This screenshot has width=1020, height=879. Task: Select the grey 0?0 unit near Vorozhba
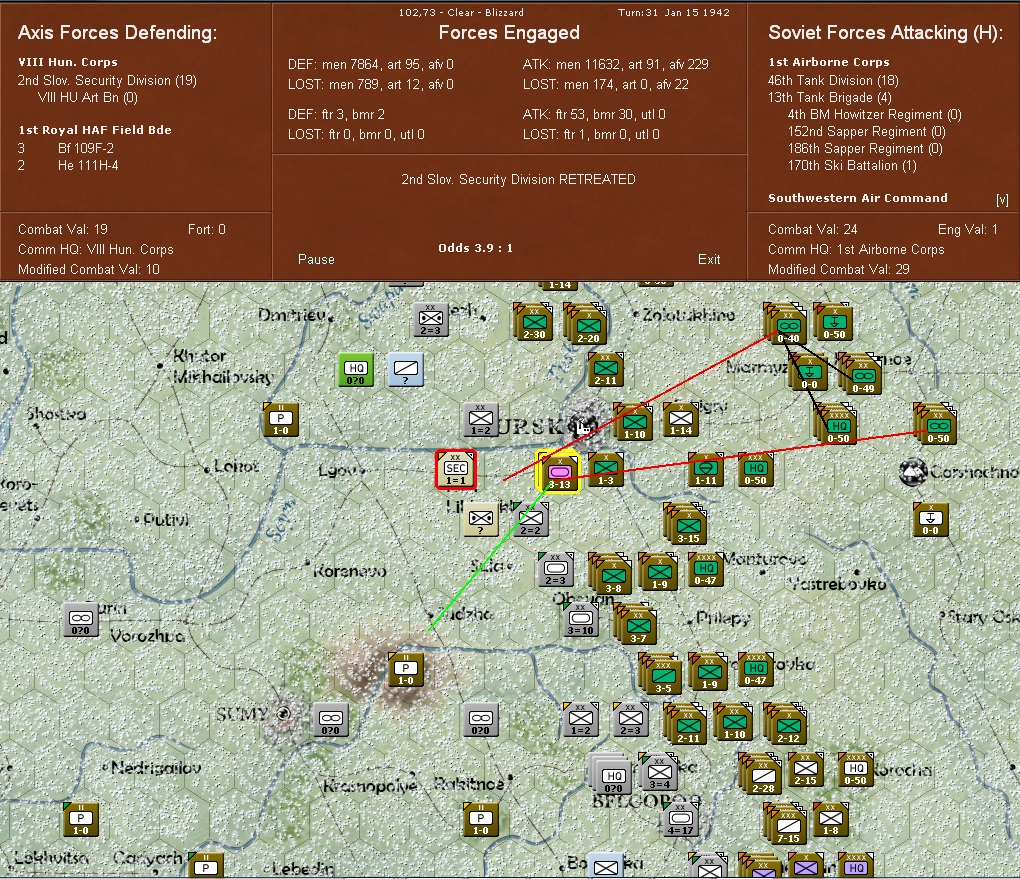point(81,619)
